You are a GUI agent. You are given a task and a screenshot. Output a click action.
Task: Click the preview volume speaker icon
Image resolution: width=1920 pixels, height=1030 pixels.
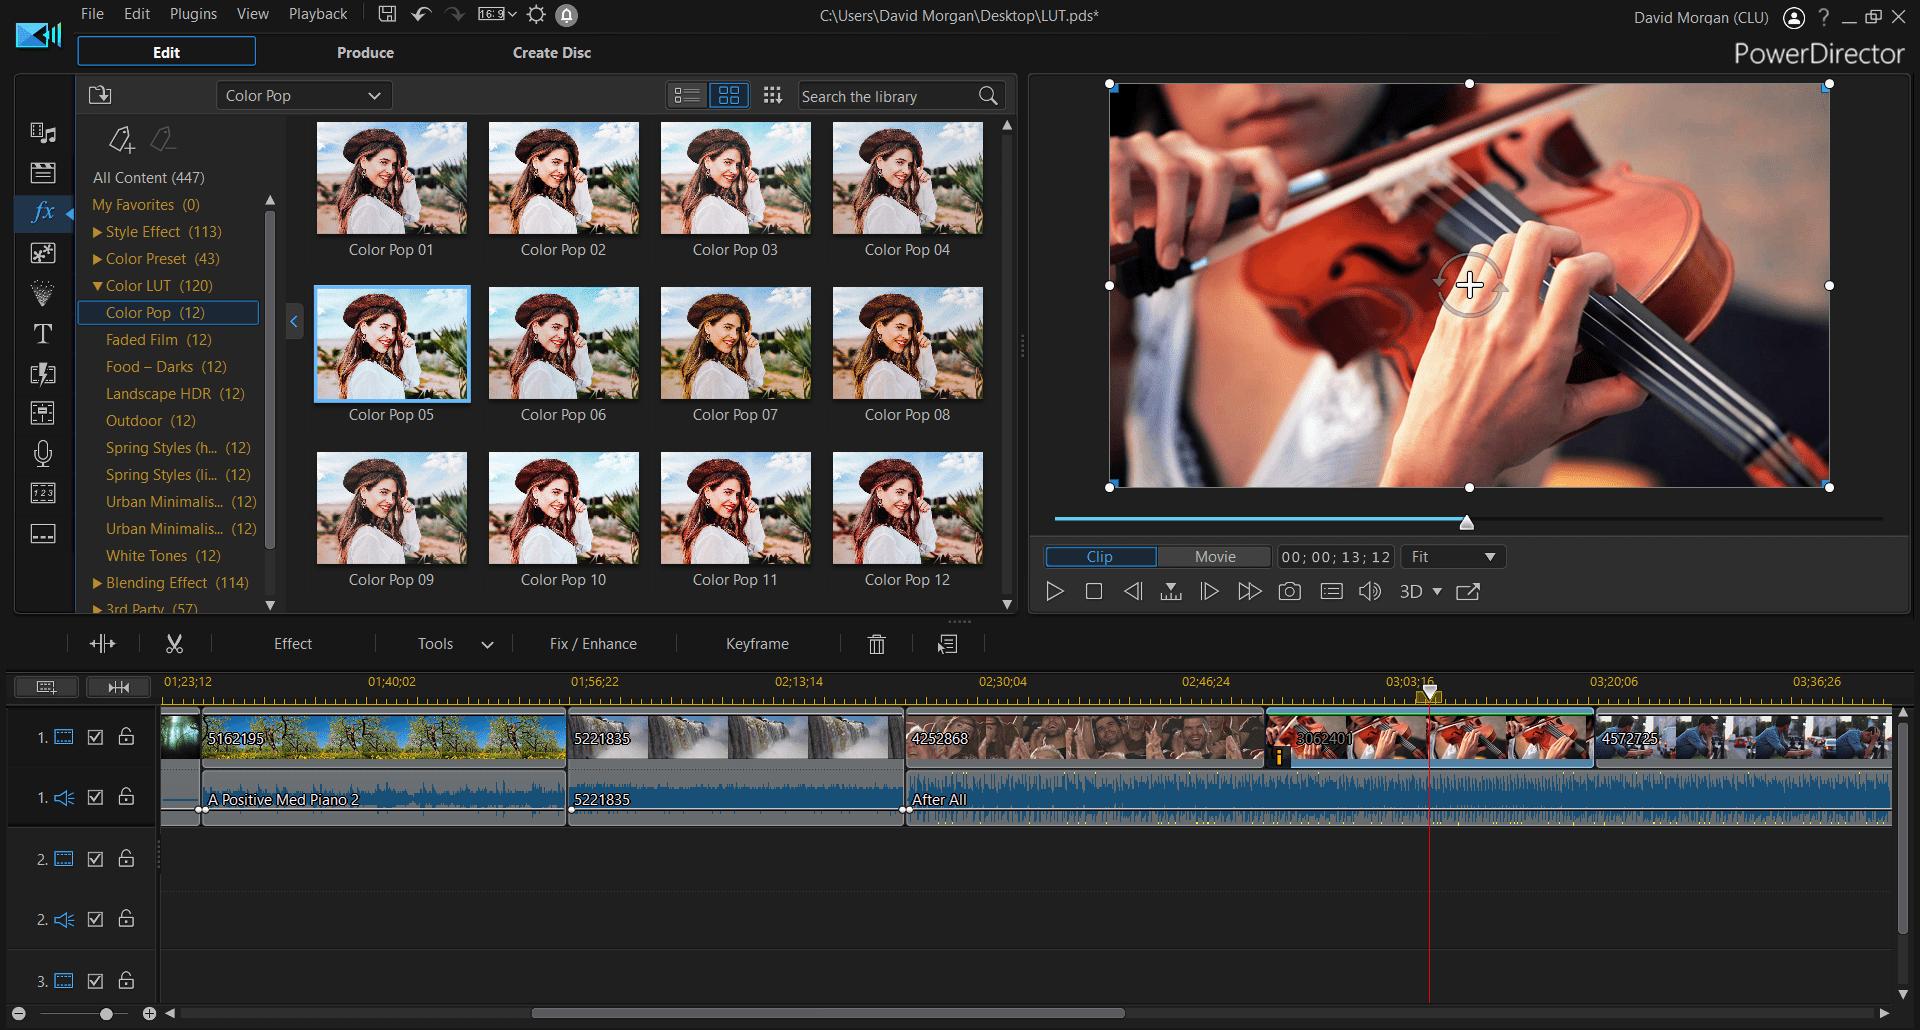point(1370,592)
